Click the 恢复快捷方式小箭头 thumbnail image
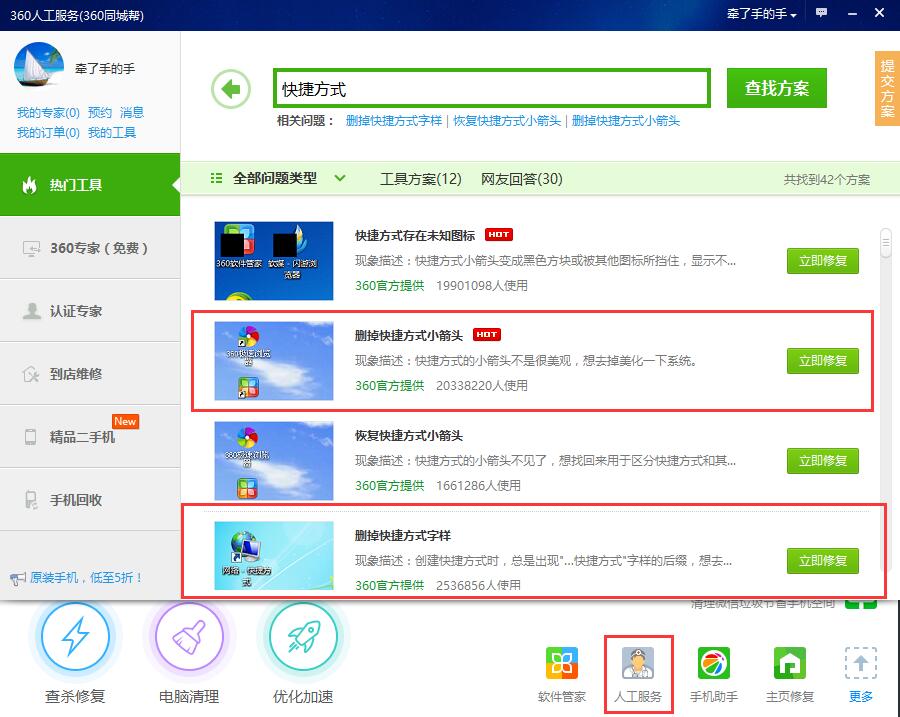 point(274,460)
